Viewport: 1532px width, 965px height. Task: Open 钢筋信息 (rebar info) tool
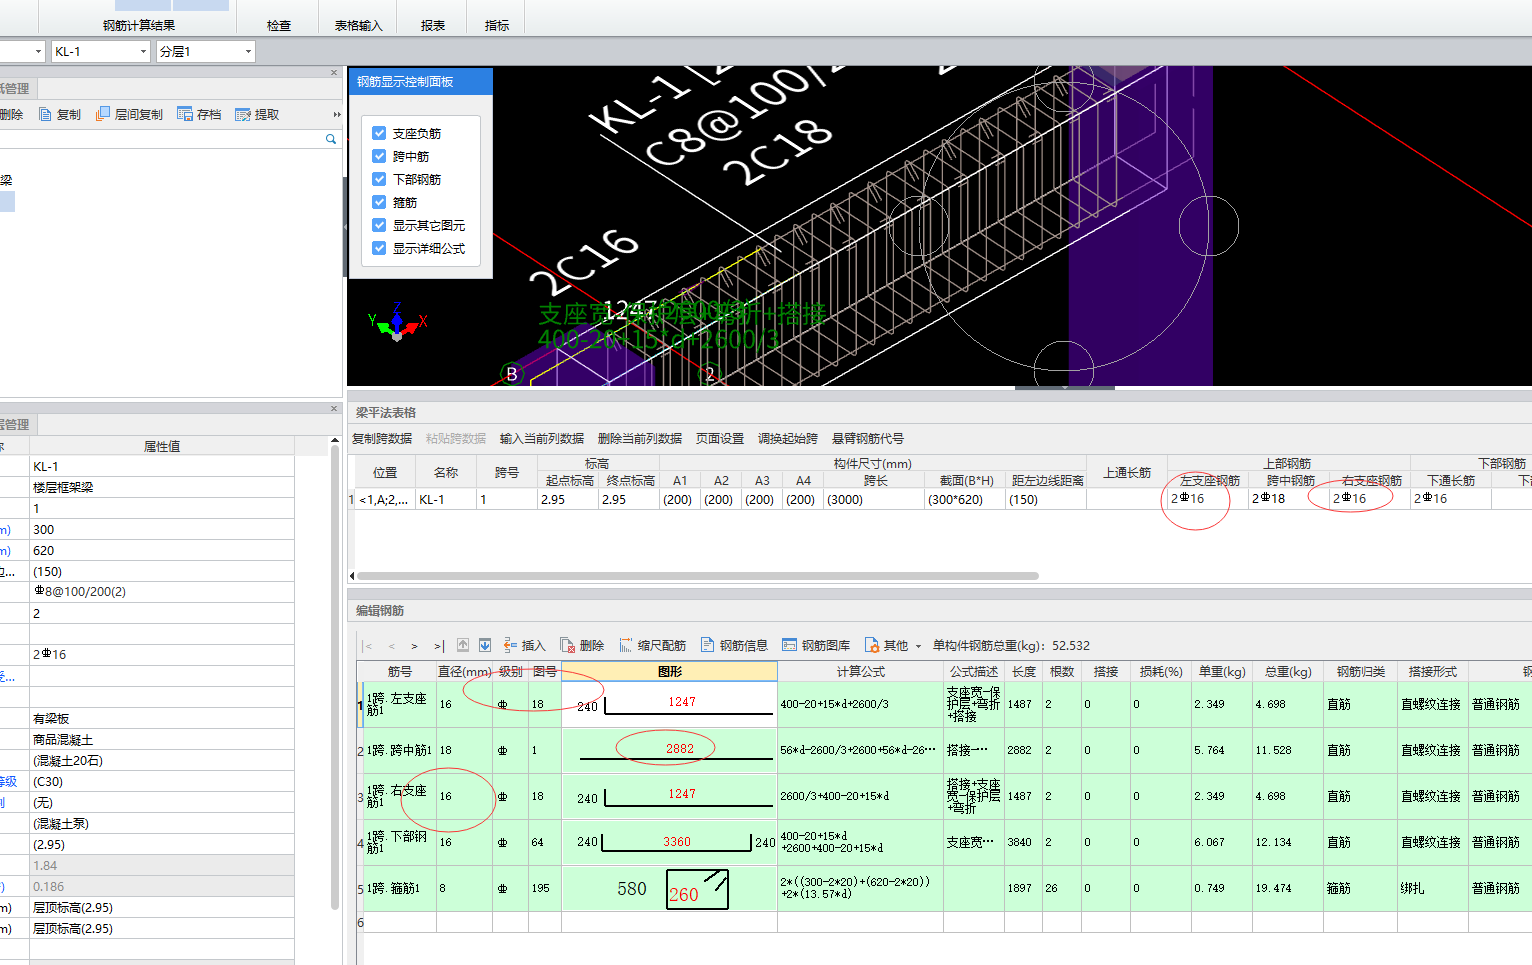tap(734, 645)
